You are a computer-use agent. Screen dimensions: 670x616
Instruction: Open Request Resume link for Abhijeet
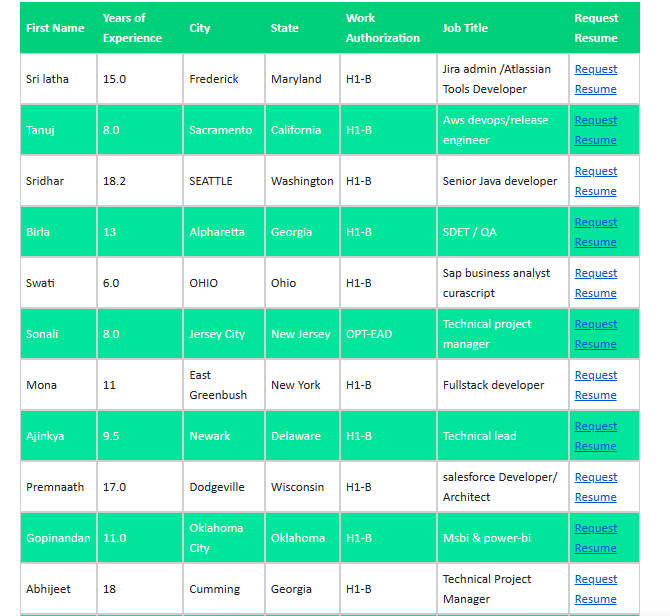pos(596,589)
